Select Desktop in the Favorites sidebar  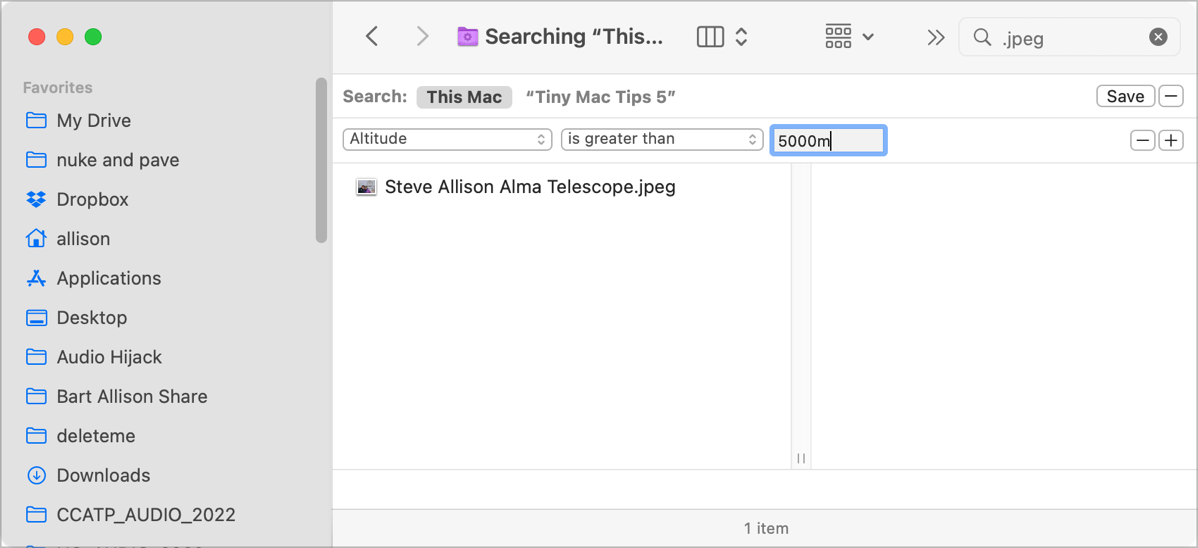pyautogui.click(x=91, y=318)
